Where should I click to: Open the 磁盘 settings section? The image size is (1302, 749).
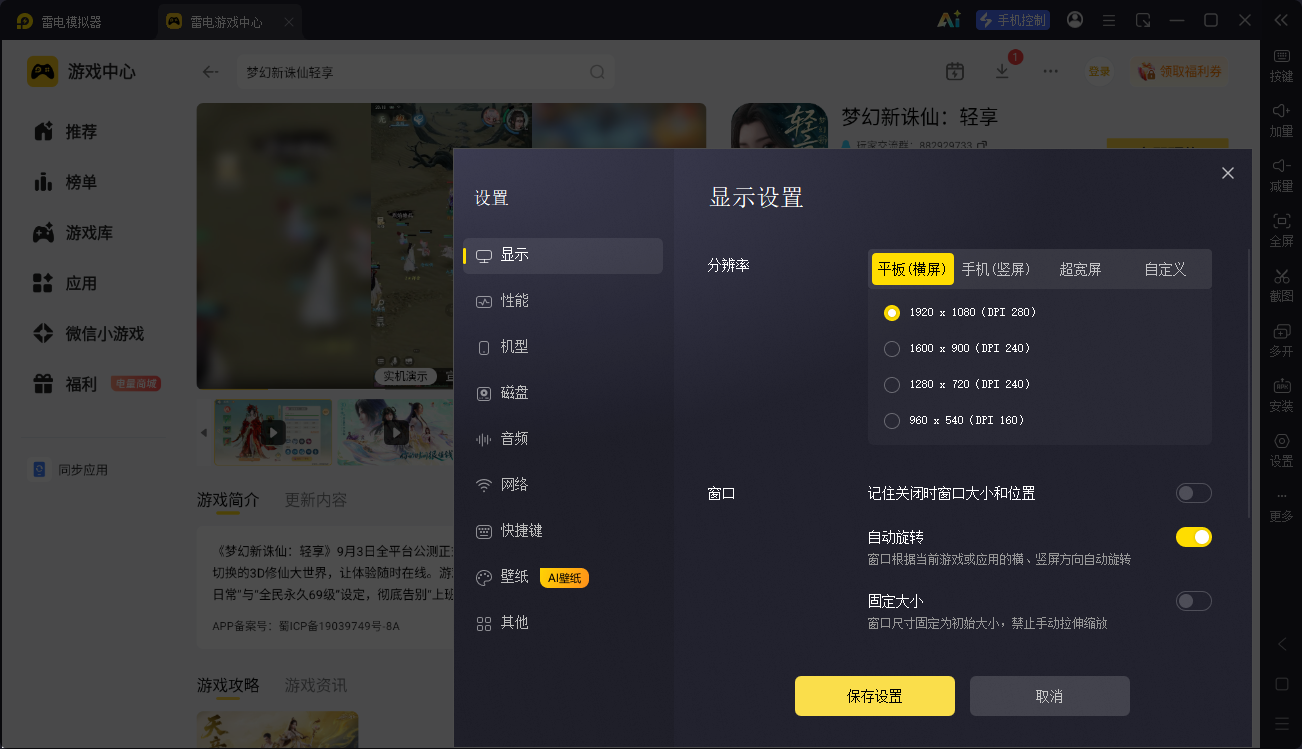point(563,393)
